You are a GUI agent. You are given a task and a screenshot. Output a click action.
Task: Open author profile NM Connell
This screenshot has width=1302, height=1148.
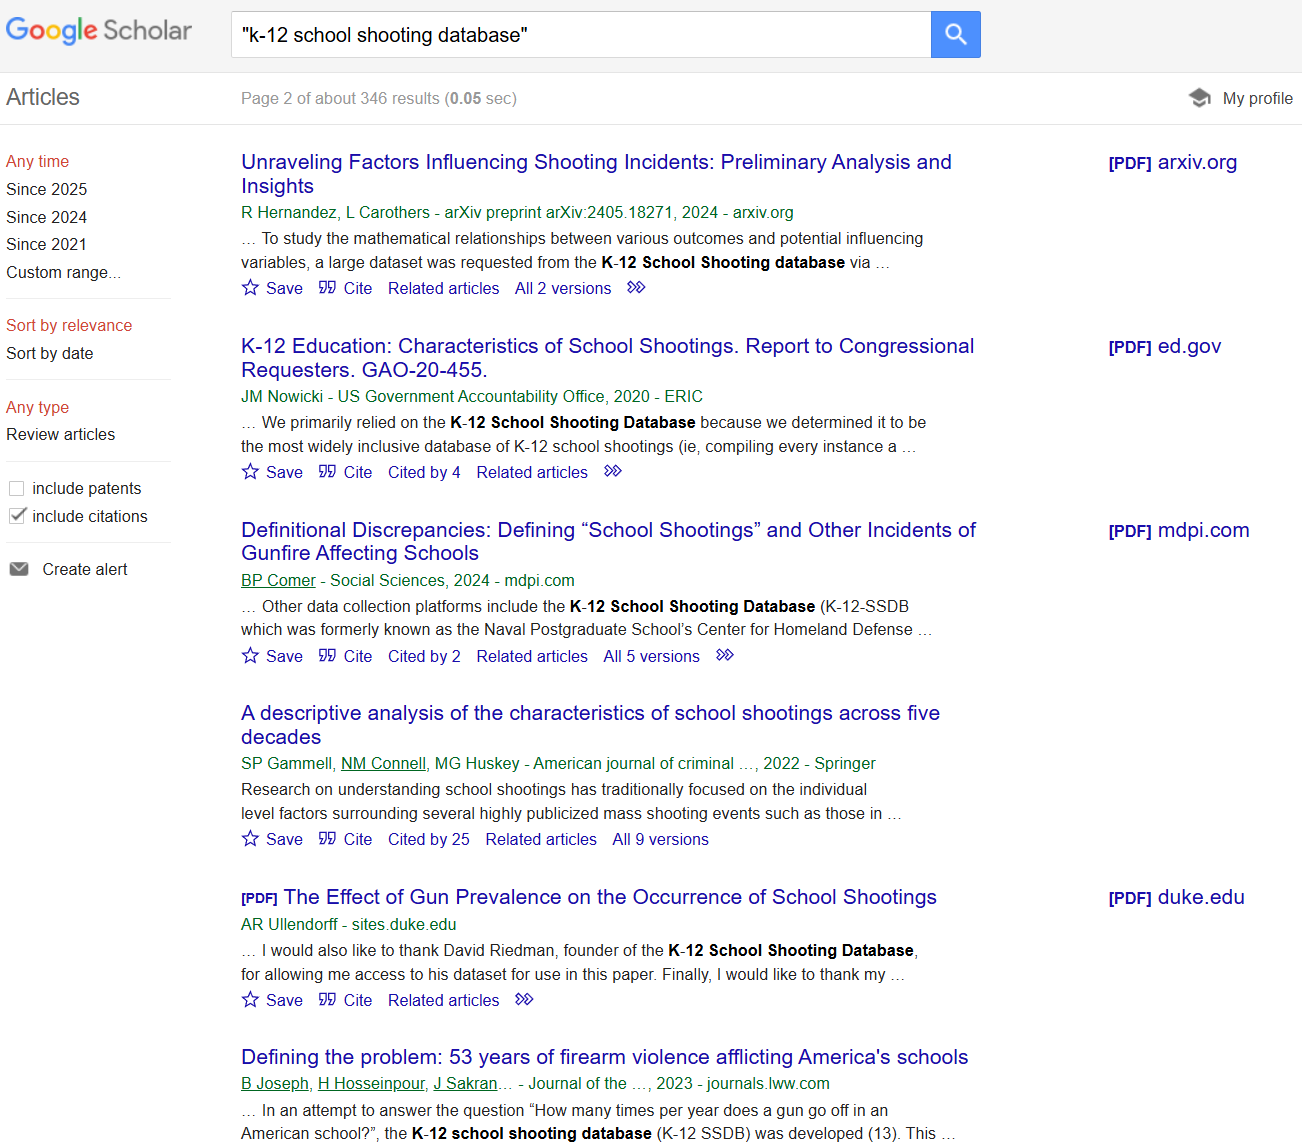[x=384, y=763]
